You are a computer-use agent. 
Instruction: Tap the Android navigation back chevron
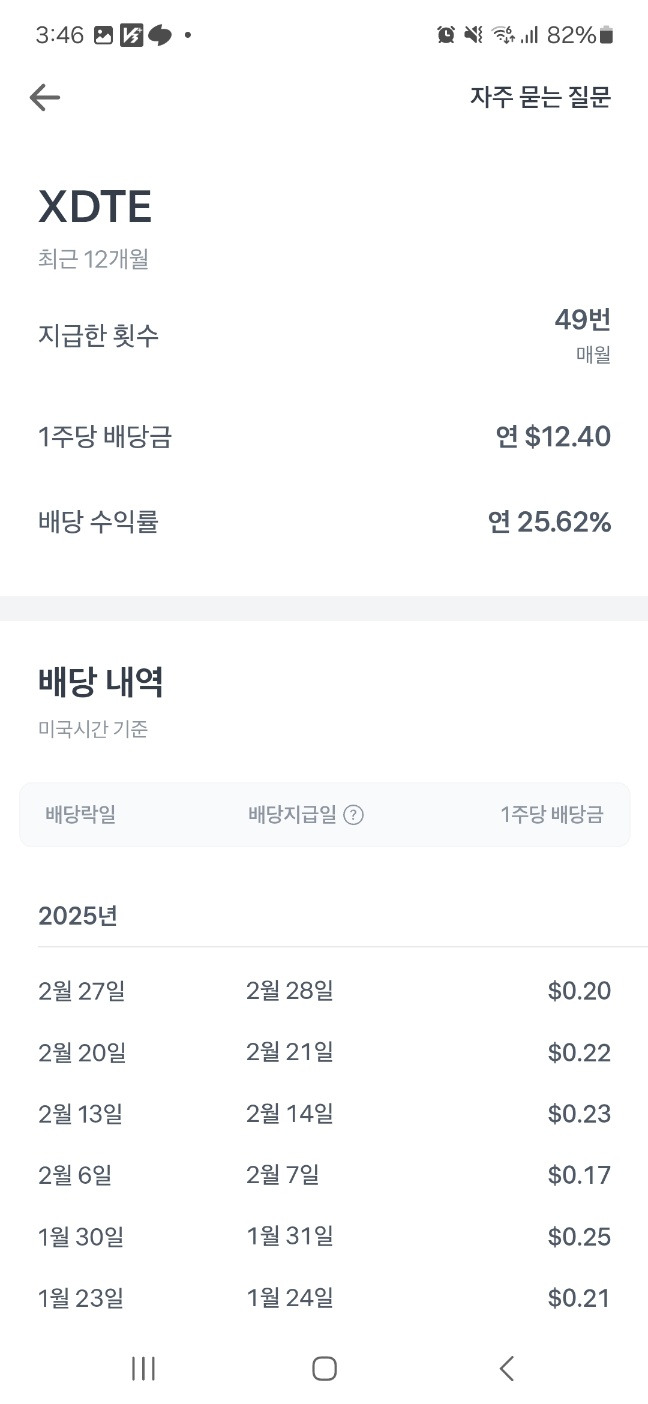(x=506, y=1368)
